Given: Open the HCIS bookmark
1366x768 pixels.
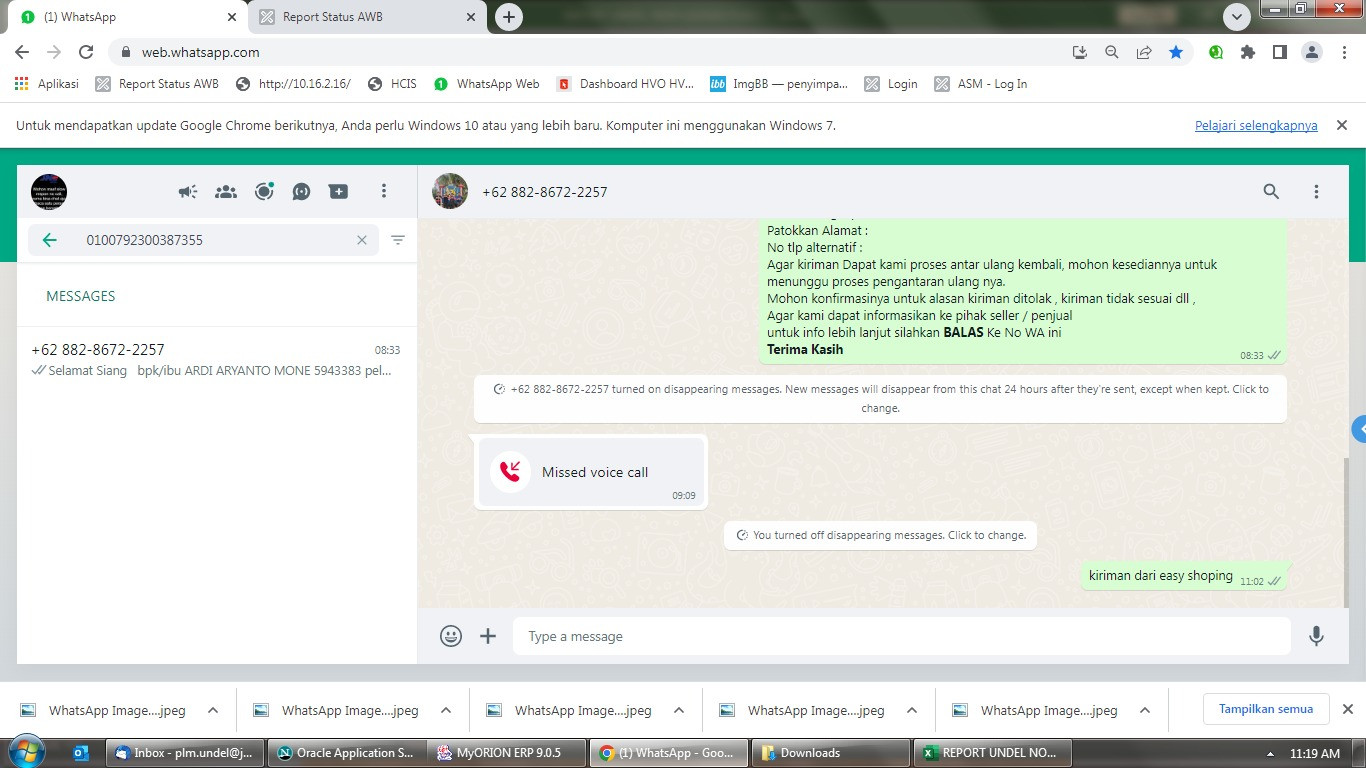Looking at the screenshot, I should click(x=392, y=84).
